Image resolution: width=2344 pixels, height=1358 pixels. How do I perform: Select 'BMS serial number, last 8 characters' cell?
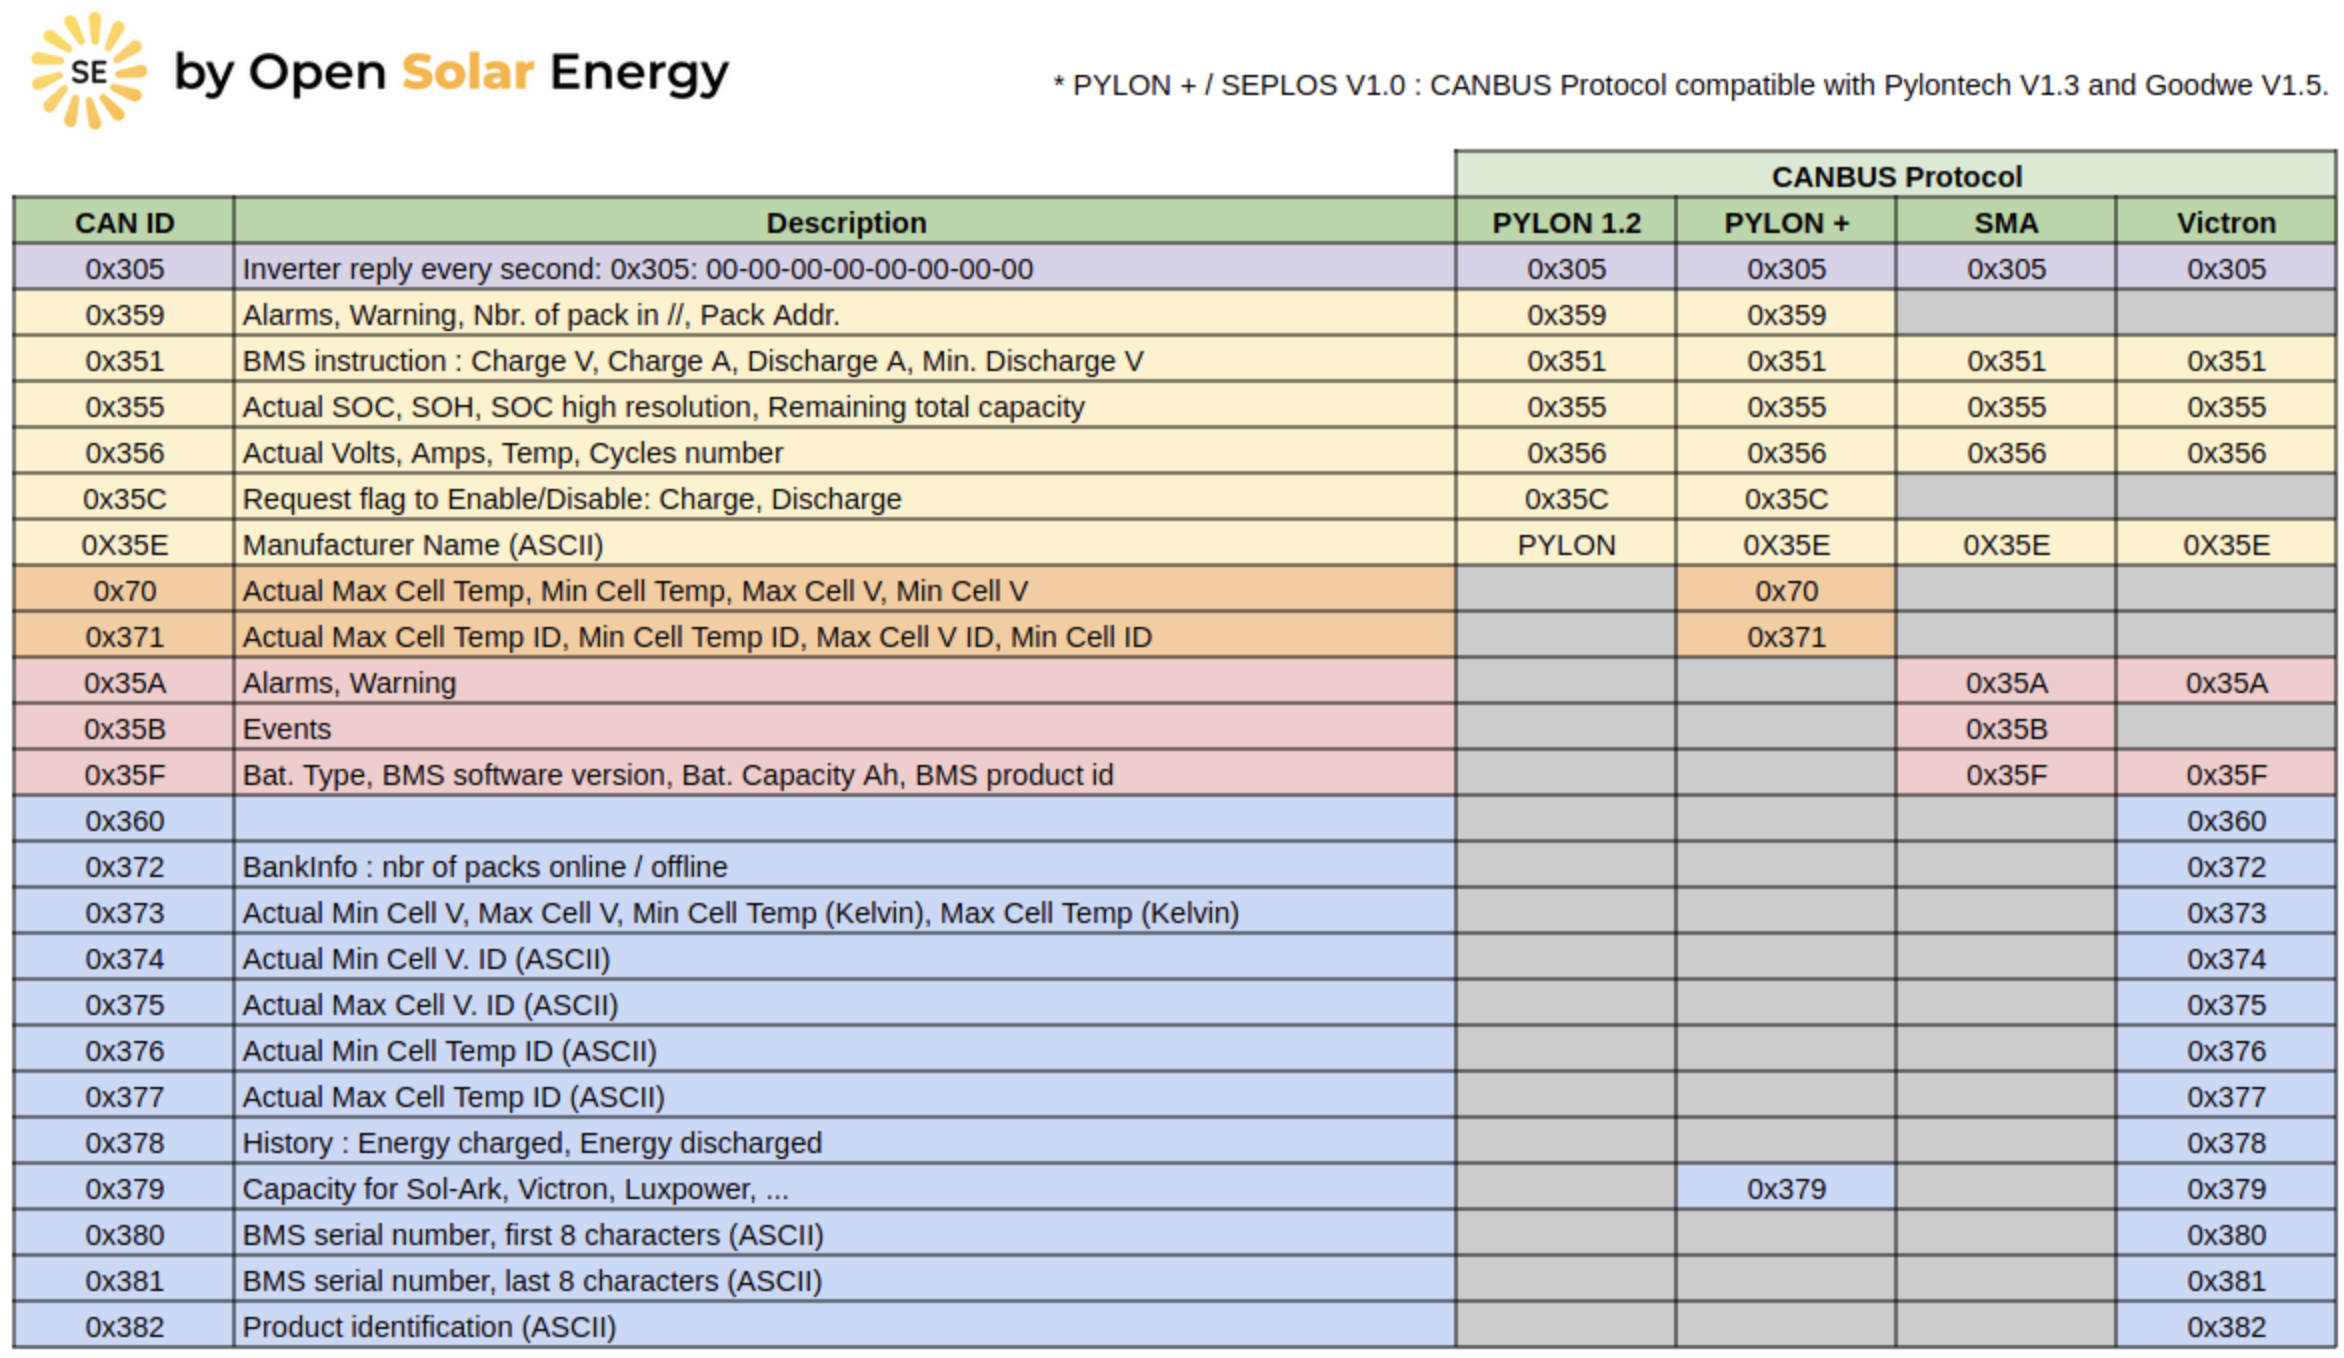[x=845, y=1280]
